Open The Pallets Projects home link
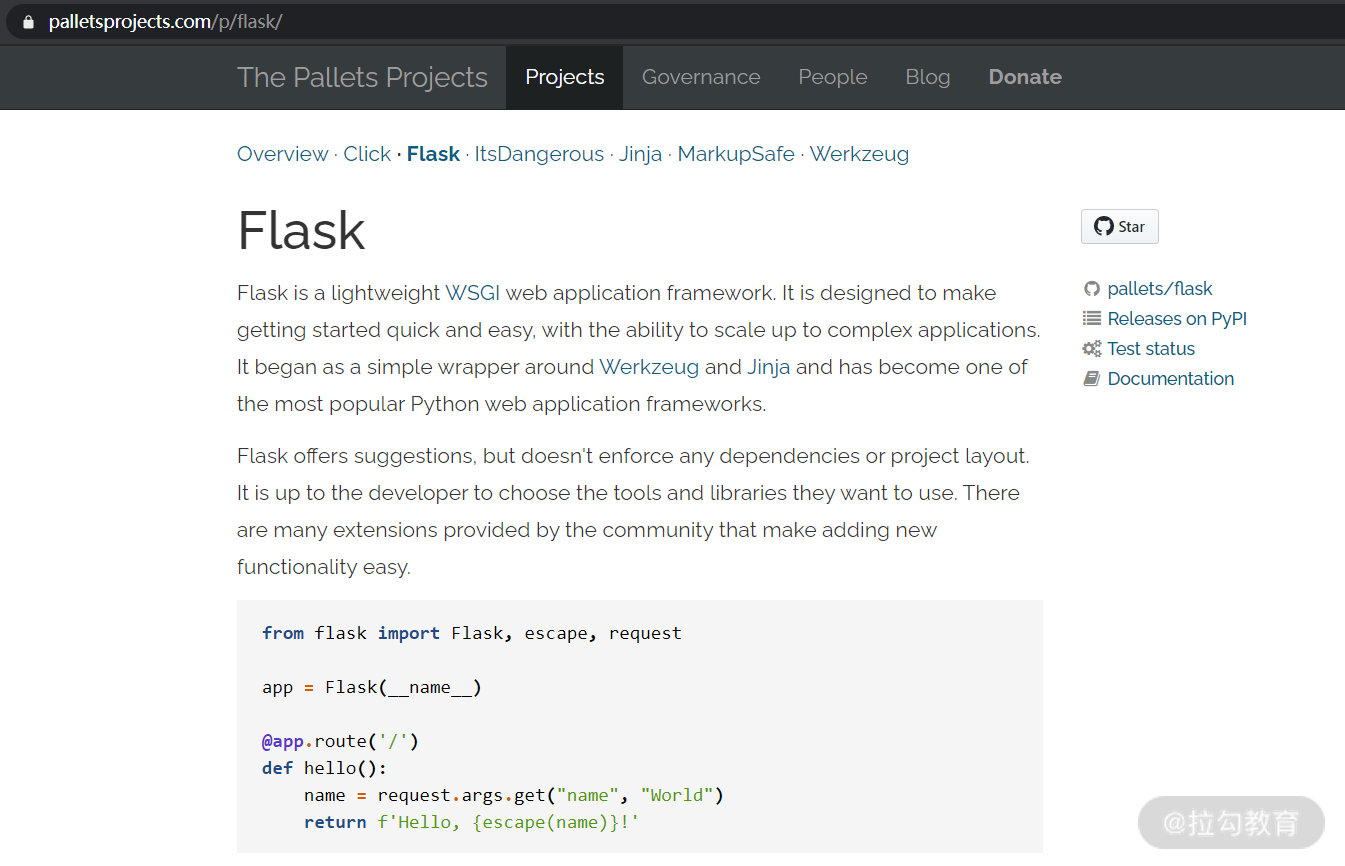The width and height of the screenshot is (1345, 866). point(362,77)
